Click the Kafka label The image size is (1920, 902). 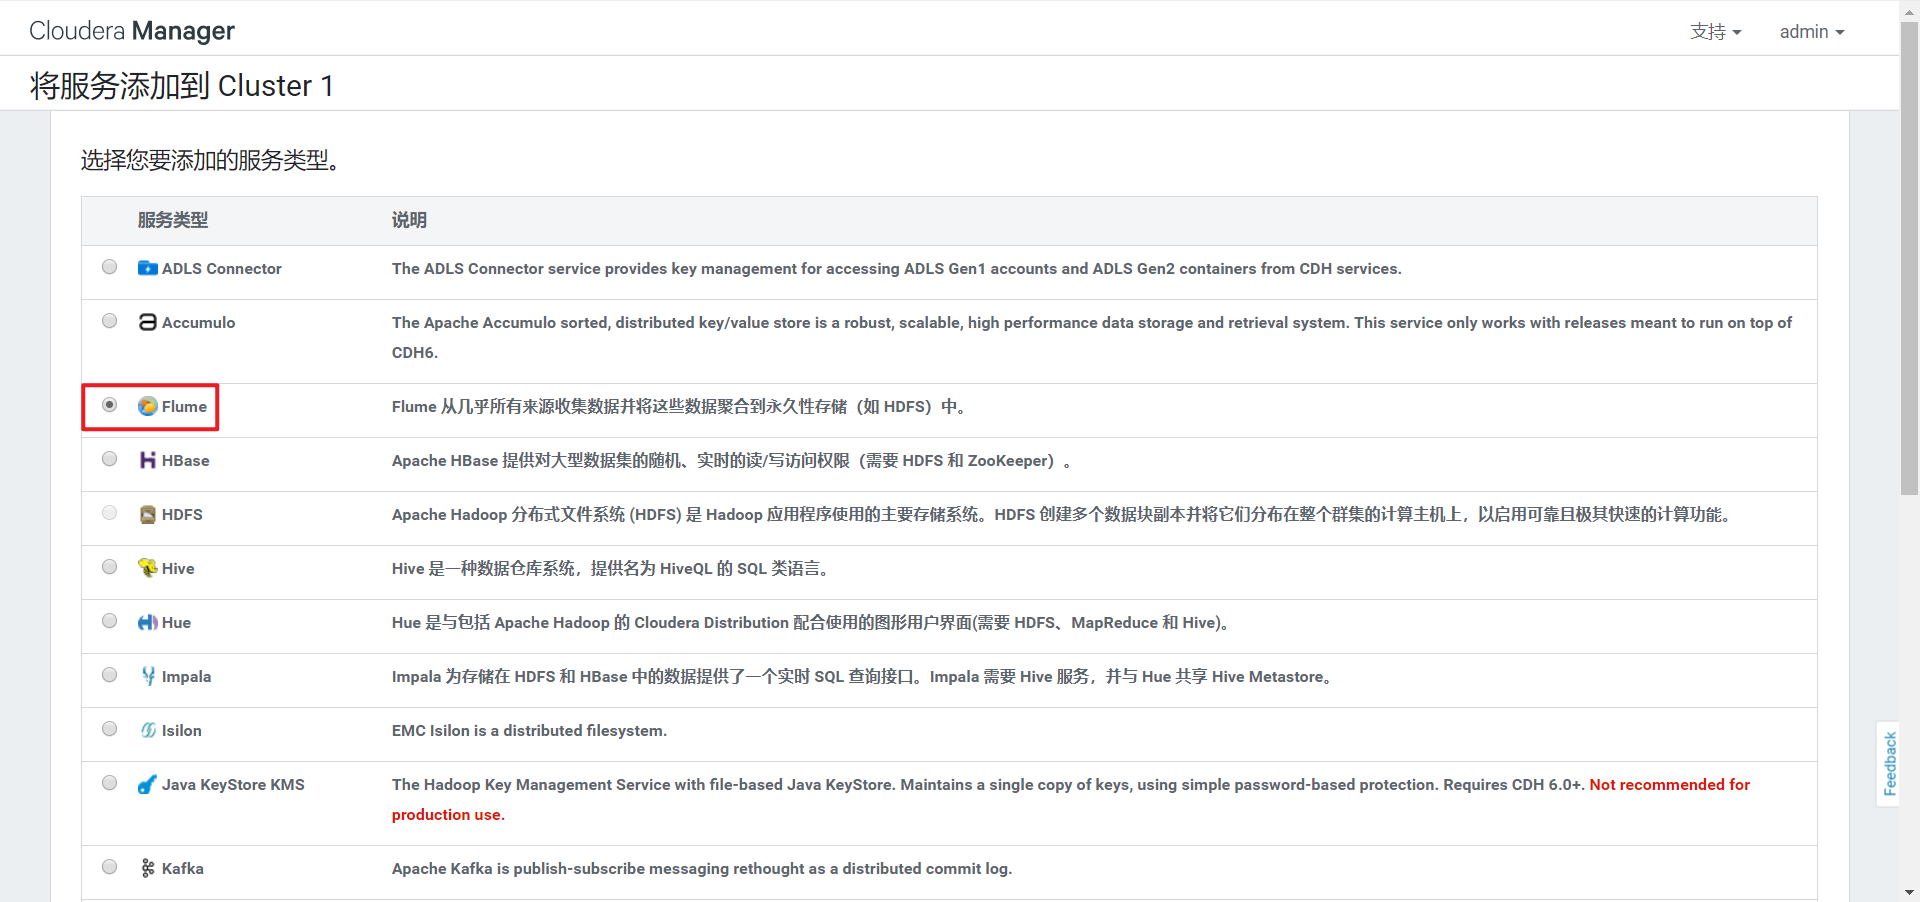[183, 868]
